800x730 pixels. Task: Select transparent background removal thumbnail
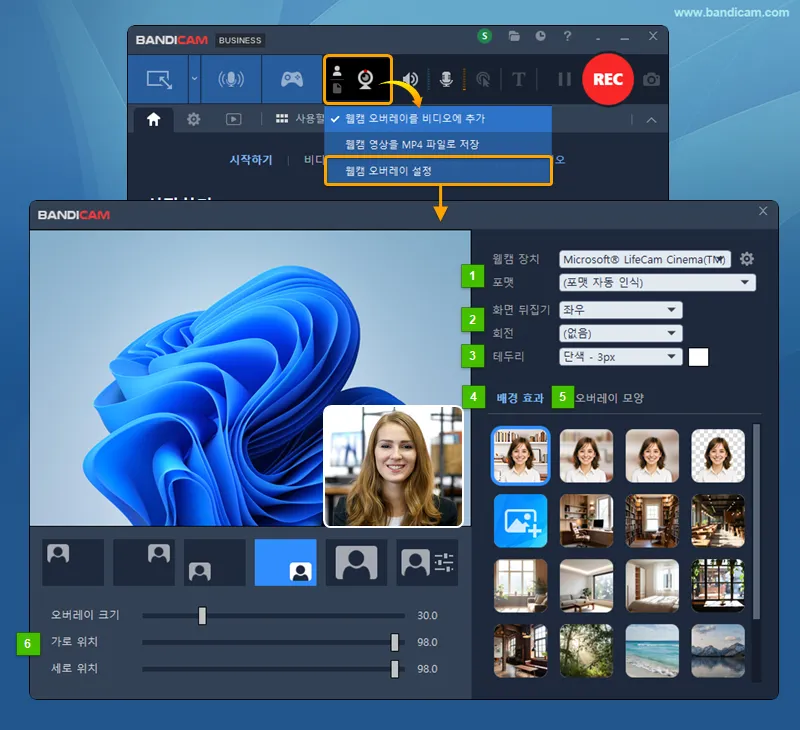718,456
